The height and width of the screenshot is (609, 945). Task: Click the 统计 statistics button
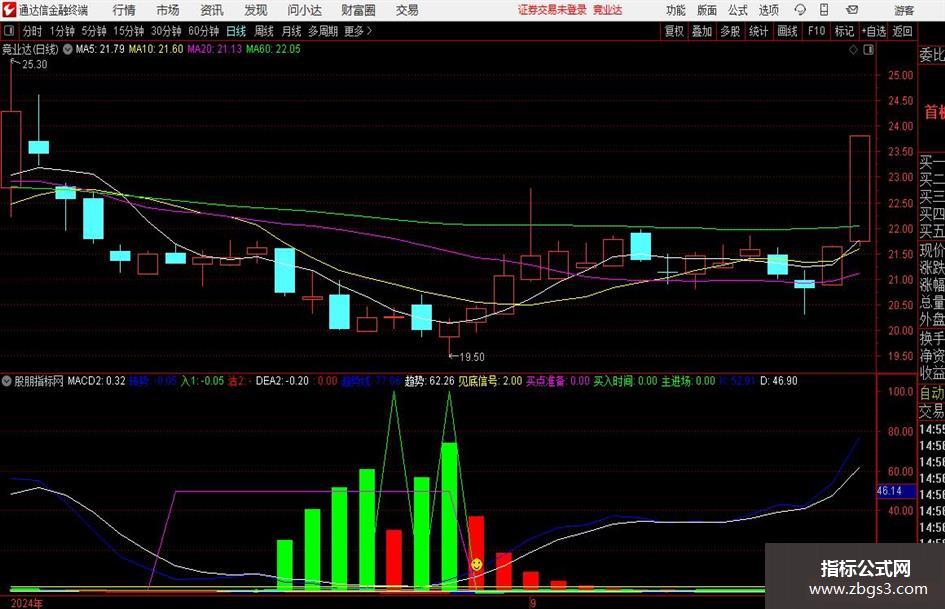pyautogui.click(x=758, y=31)
